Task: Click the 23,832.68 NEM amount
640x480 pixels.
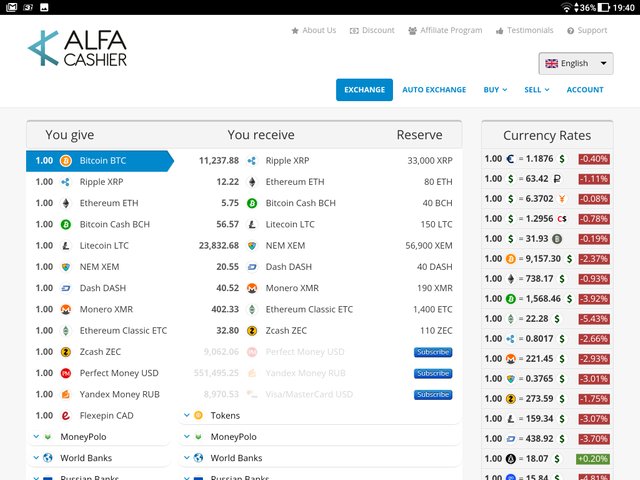Action: click(219, 246)
